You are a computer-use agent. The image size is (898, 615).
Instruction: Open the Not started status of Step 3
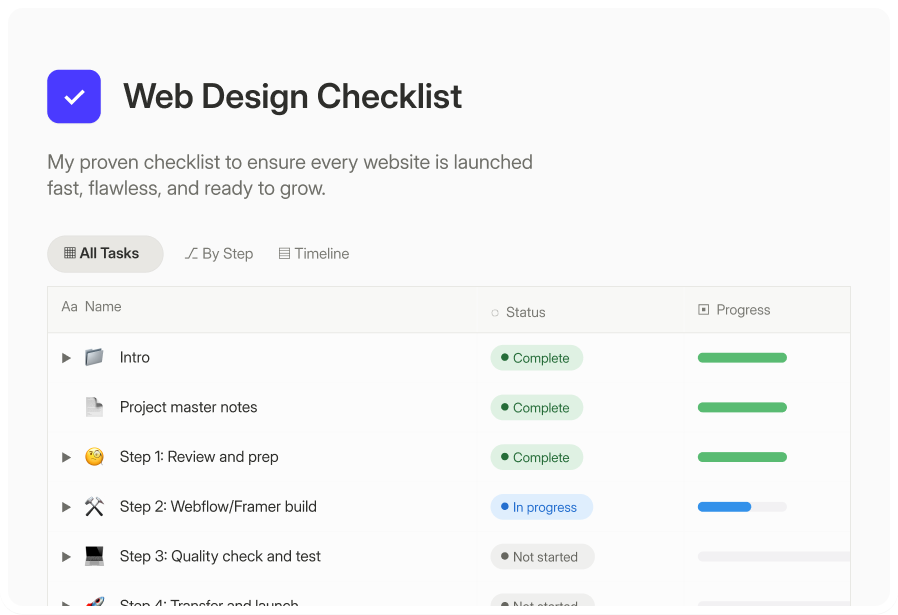click(542, 557)
